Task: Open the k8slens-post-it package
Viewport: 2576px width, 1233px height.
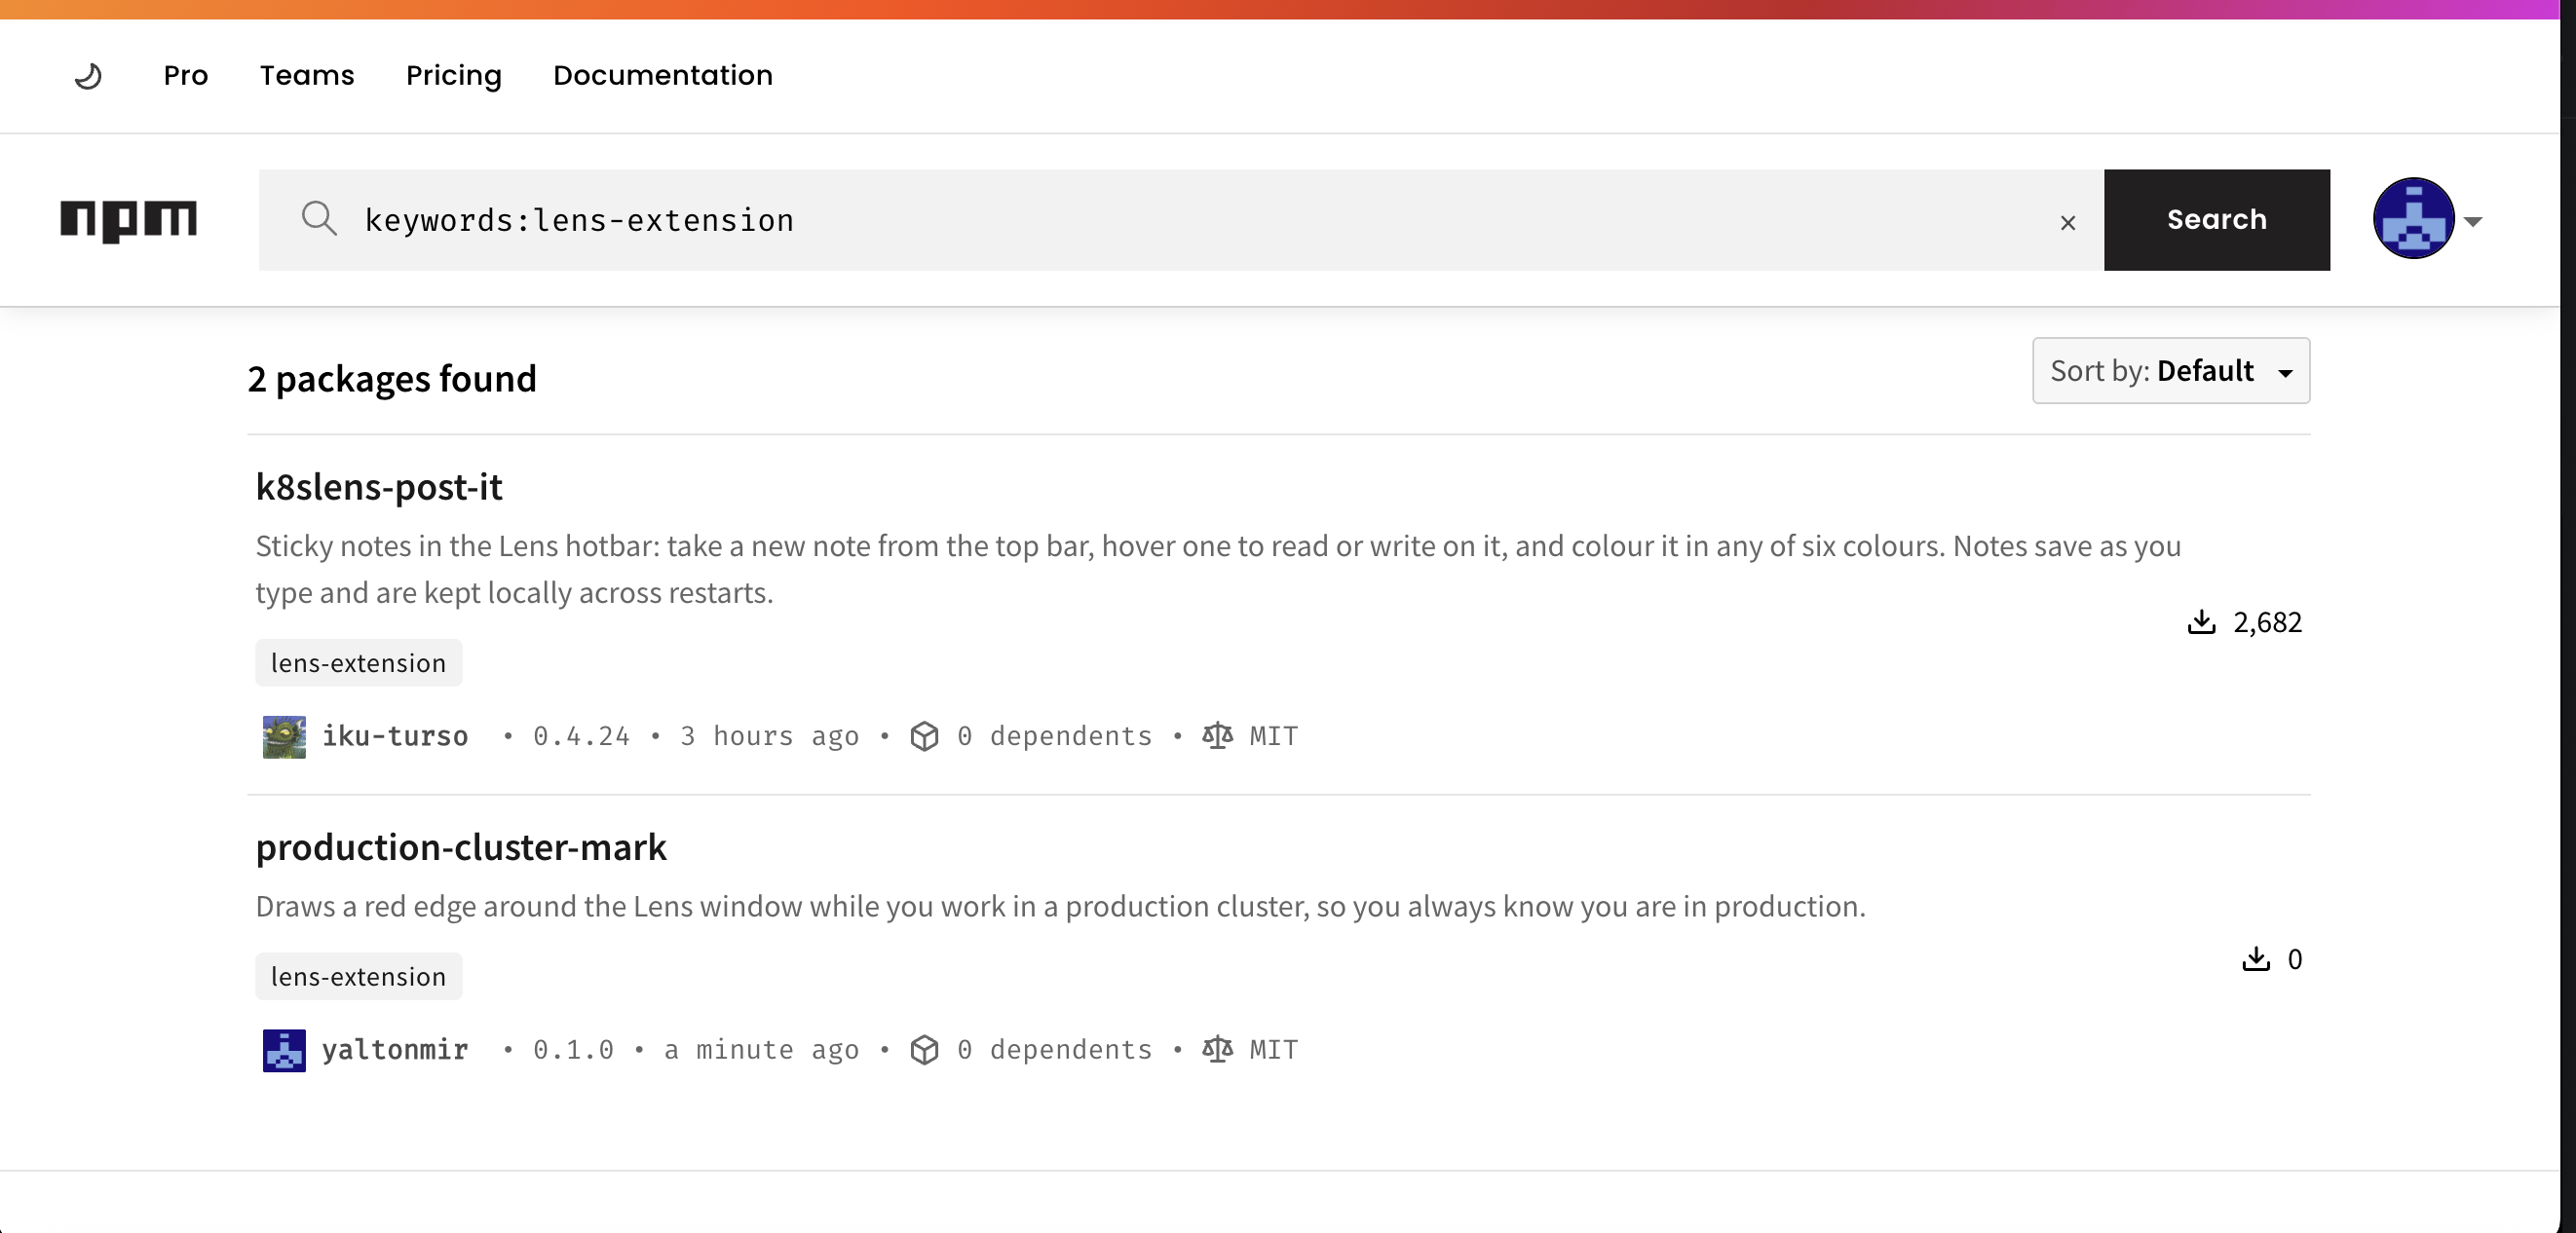Action: 379,487
